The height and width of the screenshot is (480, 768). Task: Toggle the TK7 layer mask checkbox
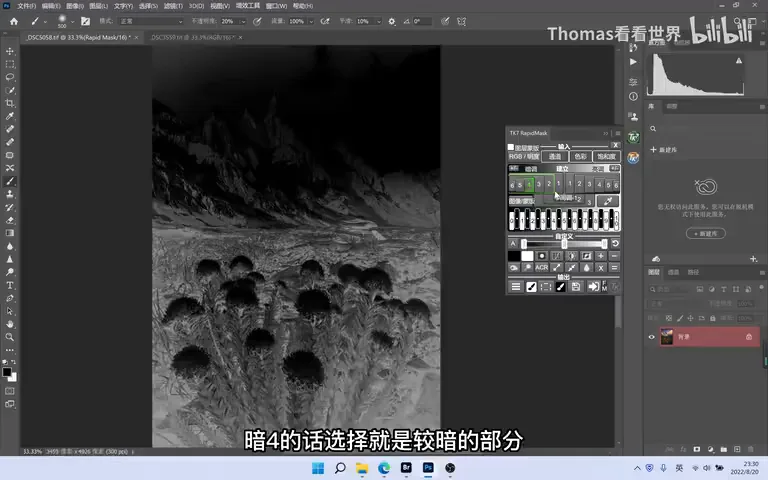pos(511,147)
